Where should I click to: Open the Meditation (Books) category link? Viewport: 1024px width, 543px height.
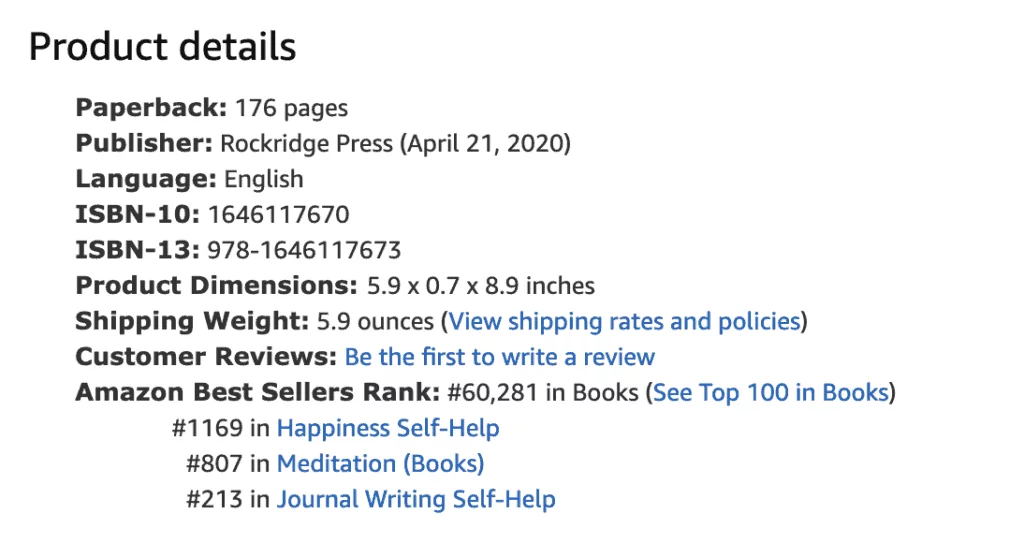(x=381, y=463)
